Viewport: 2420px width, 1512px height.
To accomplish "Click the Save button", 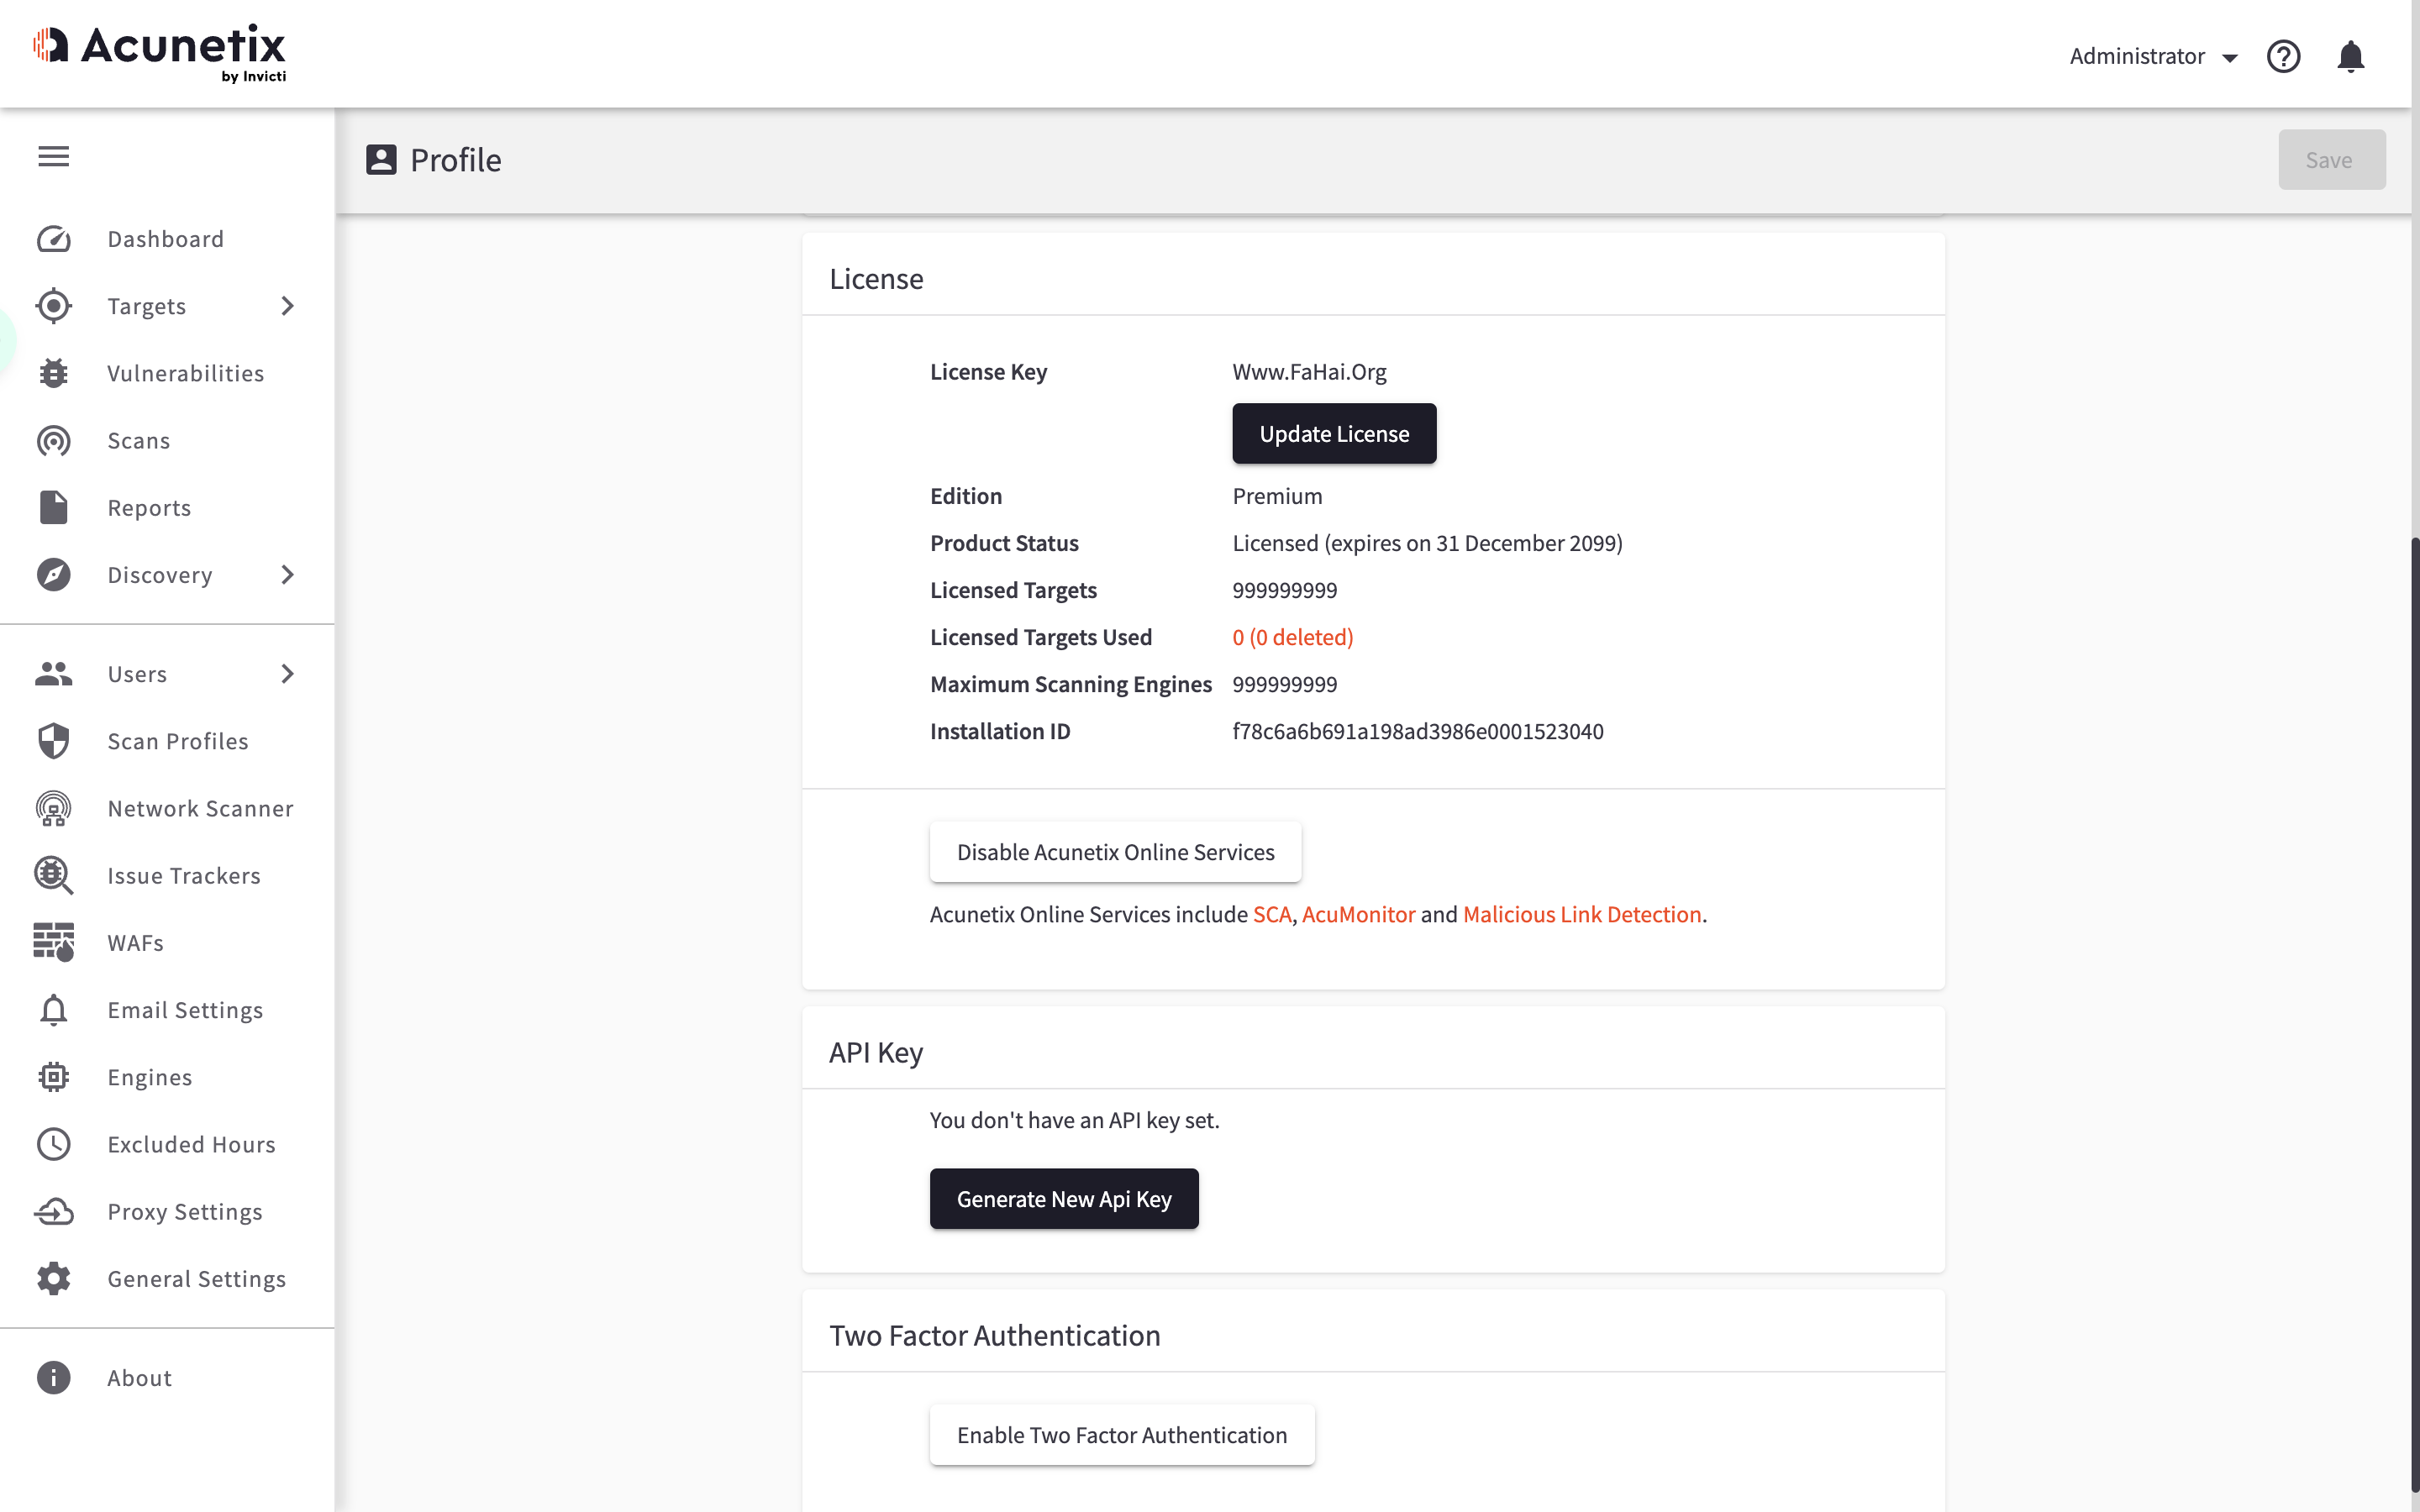I will pyautogui.click(x=2331, y=160).
